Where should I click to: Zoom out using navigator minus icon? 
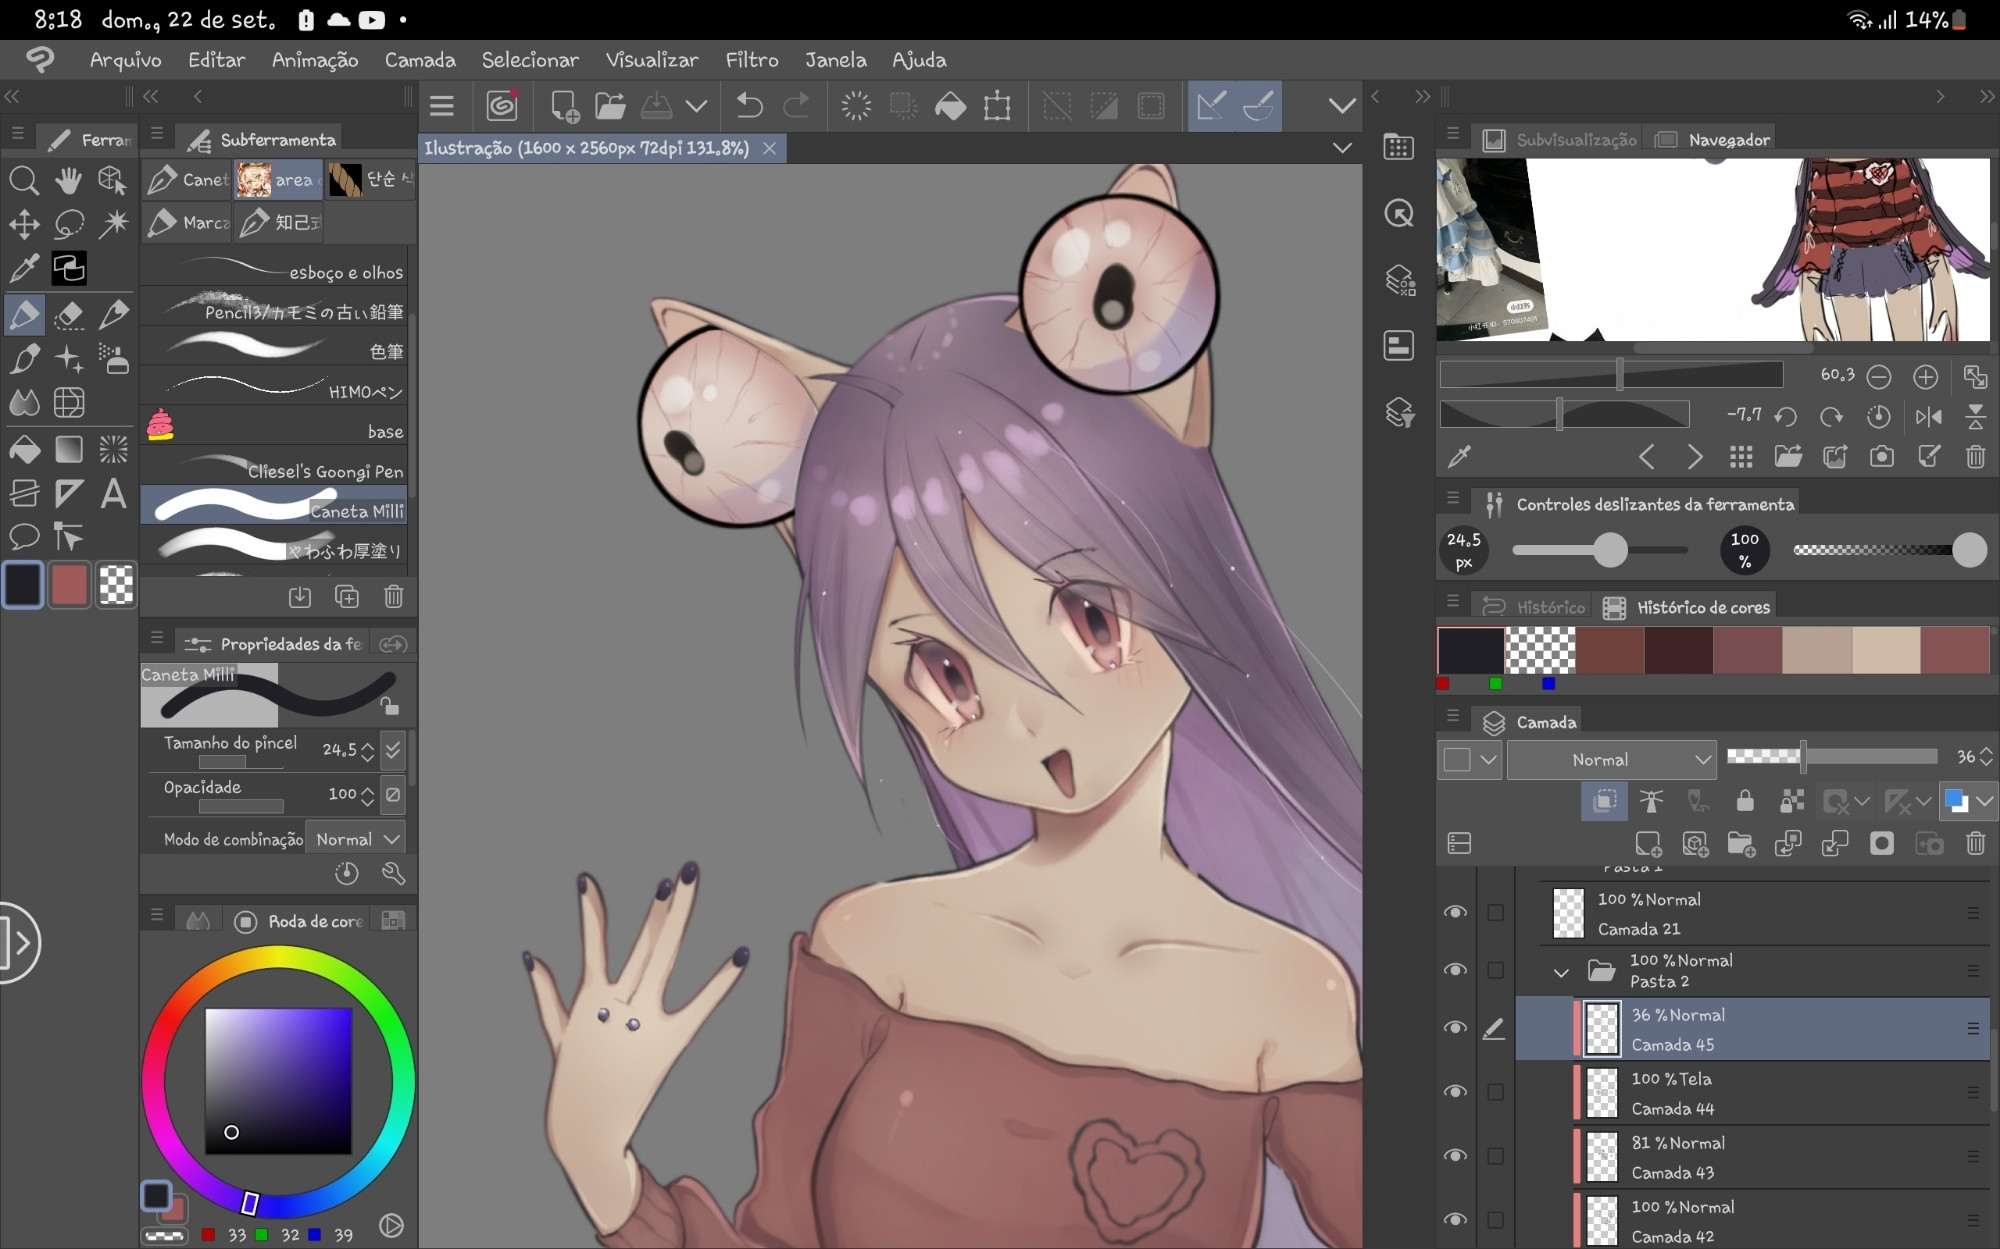[1879, 377]
